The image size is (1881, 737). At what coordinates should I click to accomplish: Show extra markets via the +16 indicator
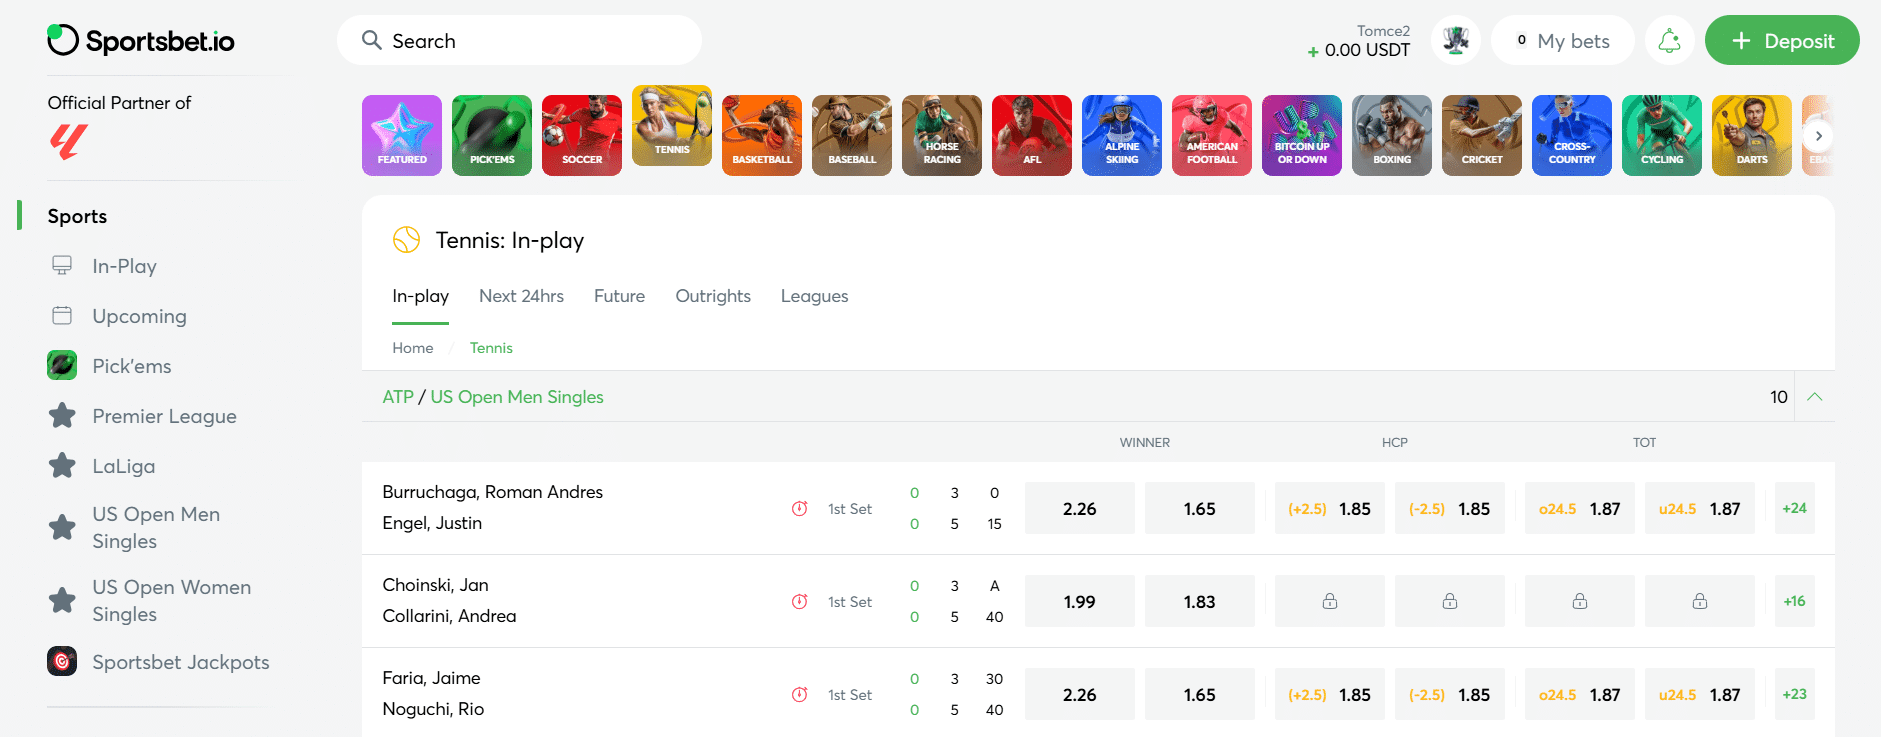(x=1794, y=600)
